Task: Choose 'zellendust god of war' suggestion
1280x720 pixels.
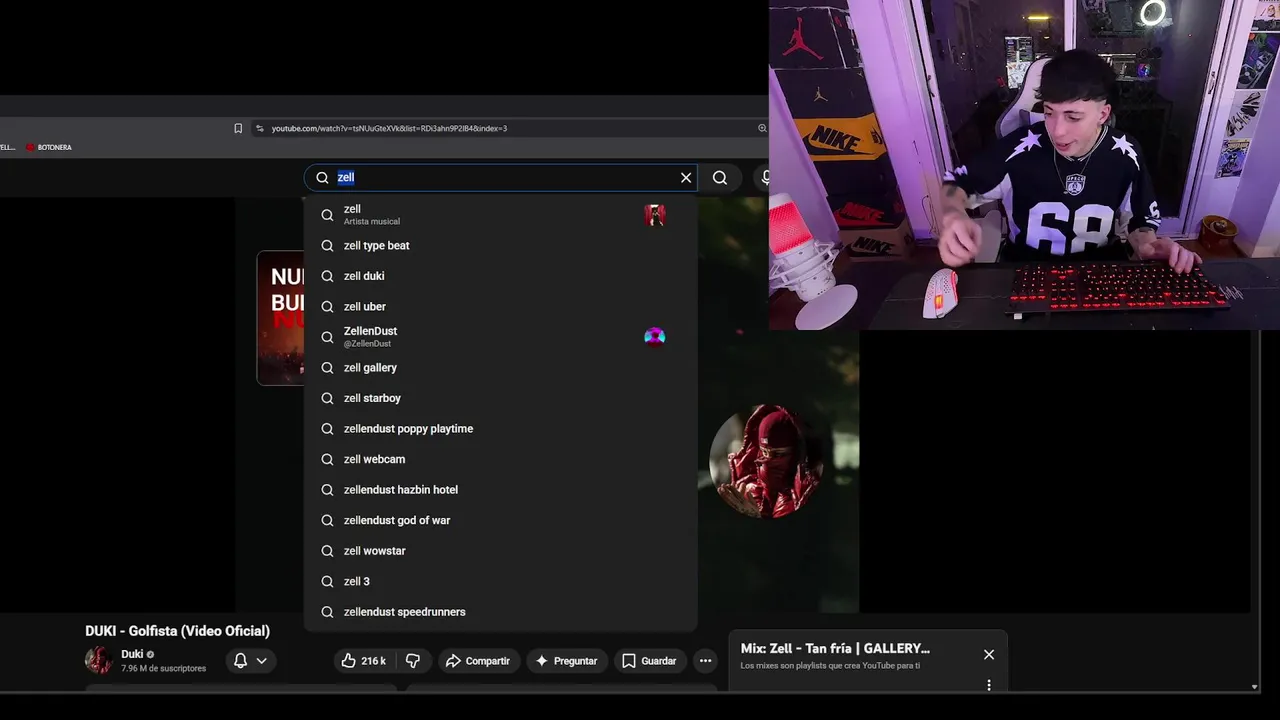Action: click(500, 520)
